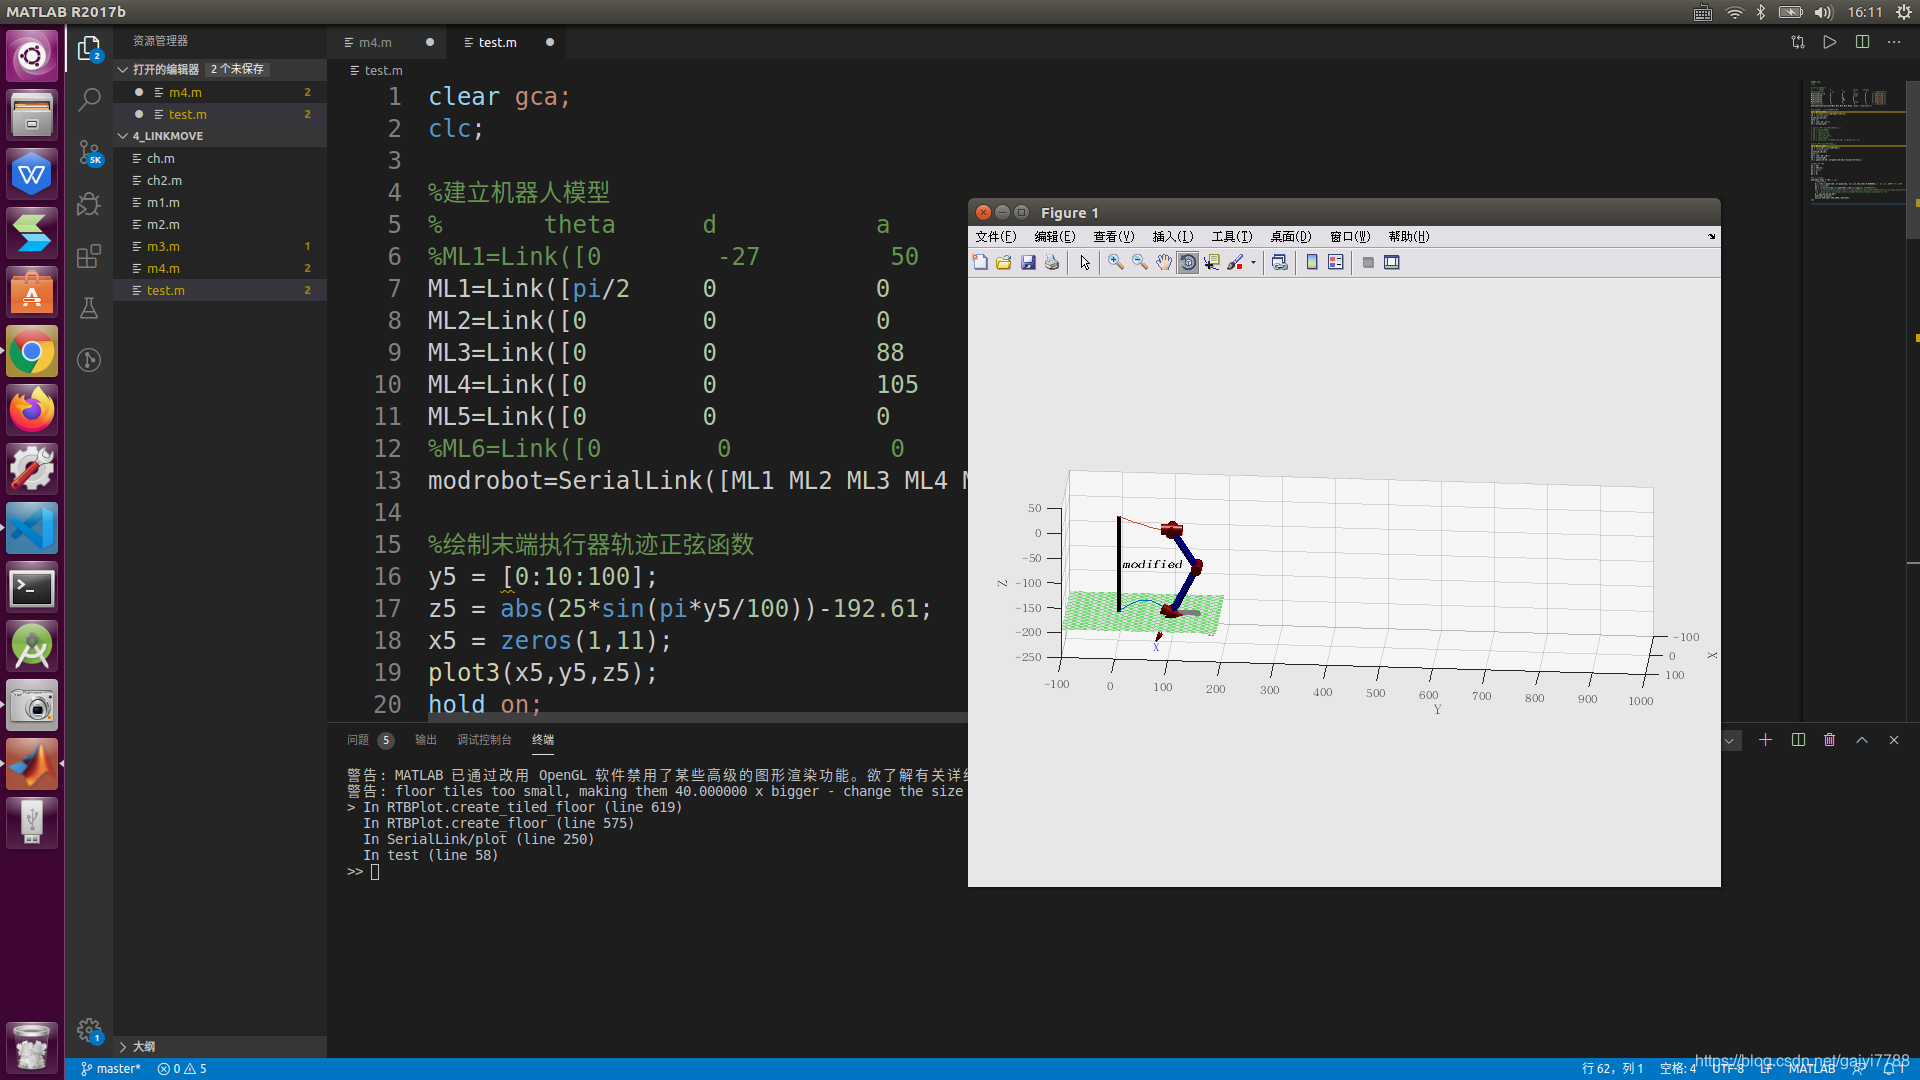Screen dimensions: 1920x1080
Task: Open the compare changes icon in editor toolbar
Action: [1798, 42]
